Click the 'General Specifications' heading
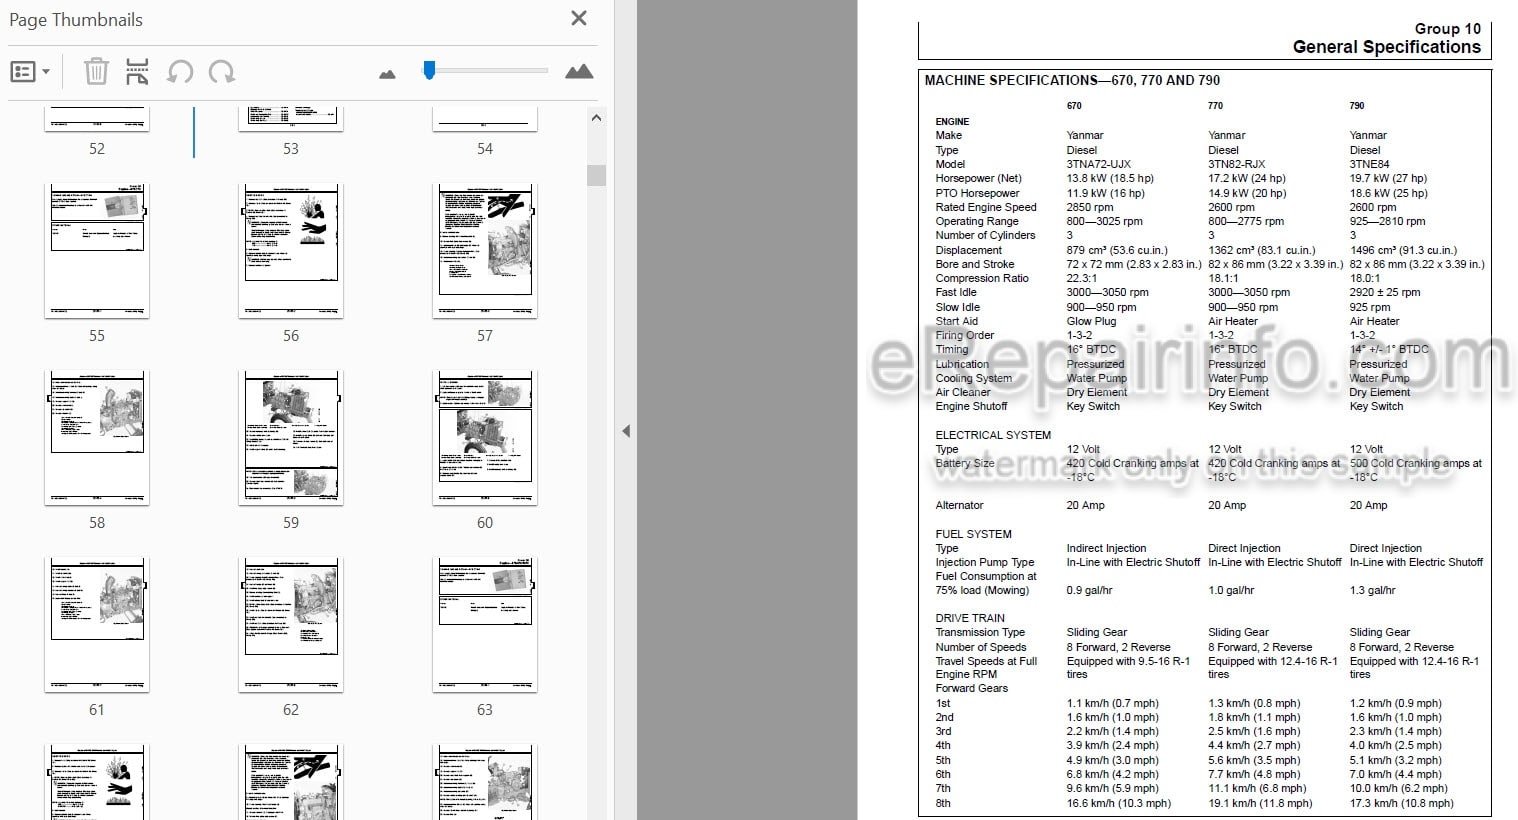 click(x=1386, y=47)
